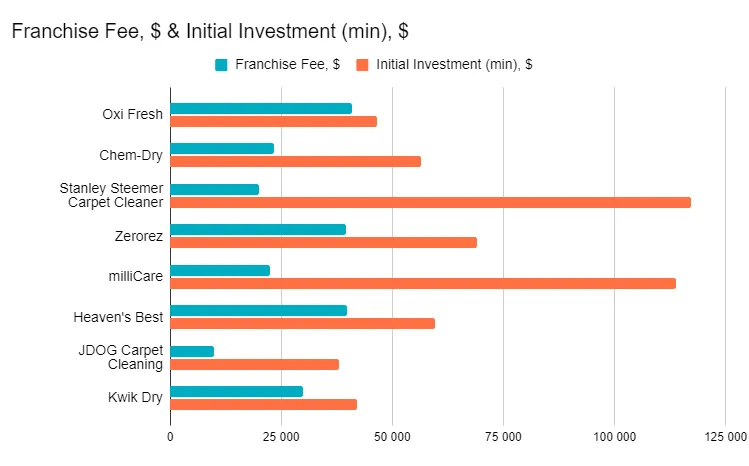Click Stanley Steemer orange investment bar

click(x=430, y=202)
